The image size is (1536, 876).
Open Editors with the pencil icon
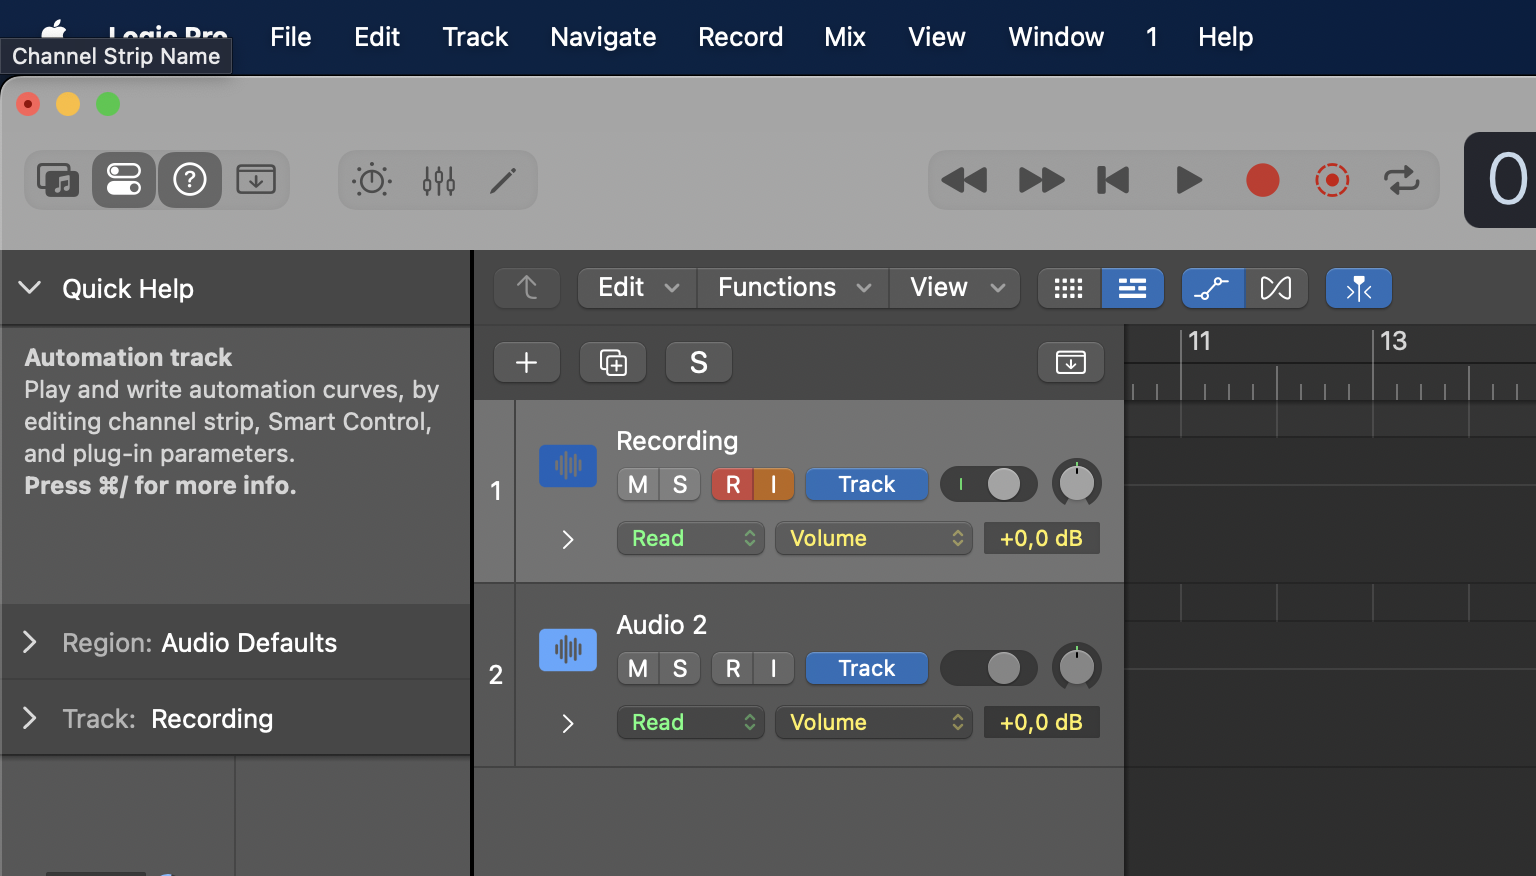(x=503, y=180)
